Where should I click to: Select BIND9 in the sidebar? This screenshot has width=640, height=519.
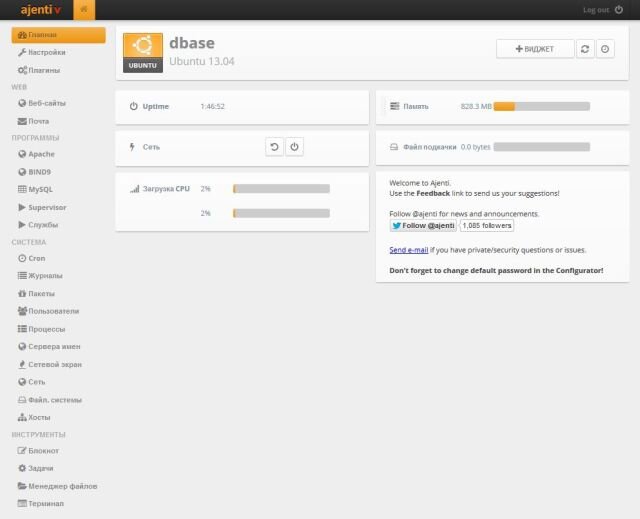click(x=35, y=172)
